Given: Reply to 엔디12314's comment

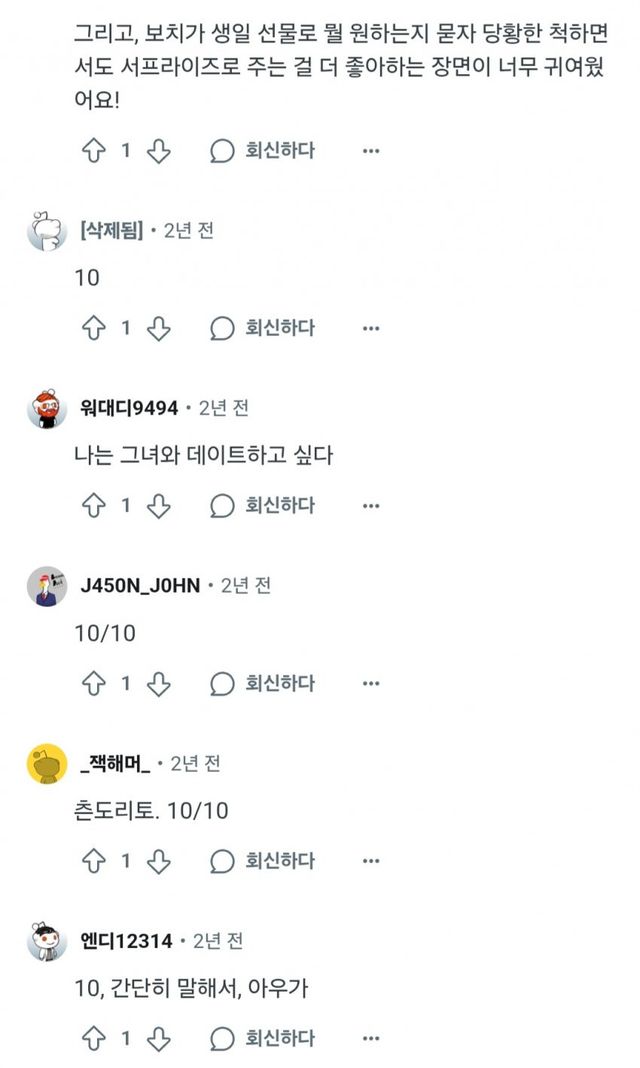Looking at the screenshot, I should pyautogui.click(x=263, y=1039).
